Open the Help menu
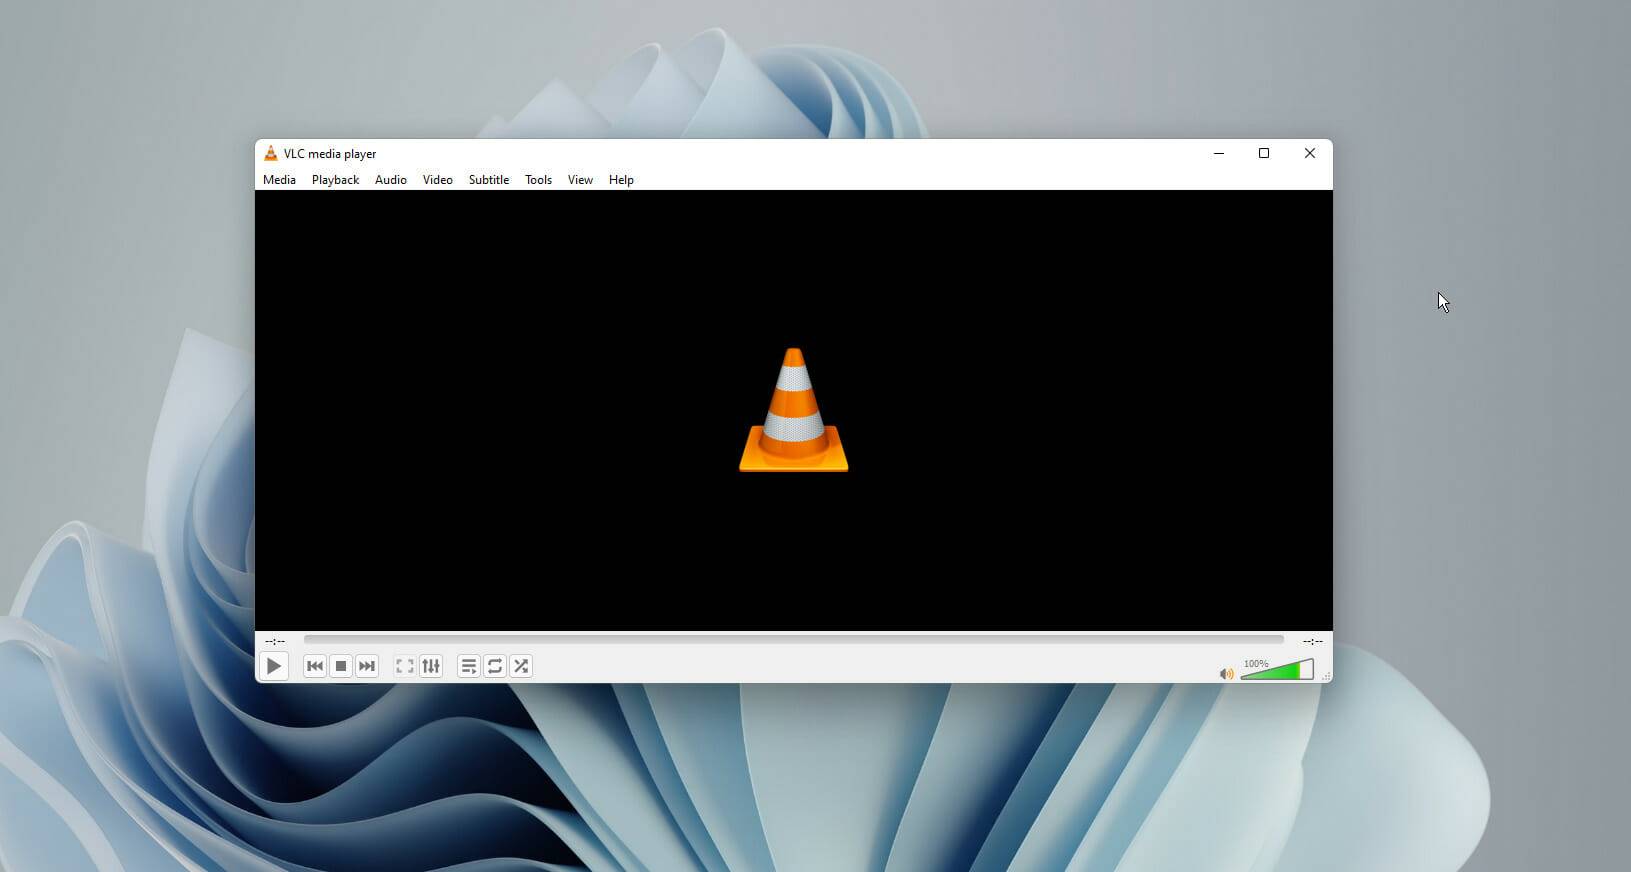Viewport: 1631px width, 872px height. click(621, 180)
